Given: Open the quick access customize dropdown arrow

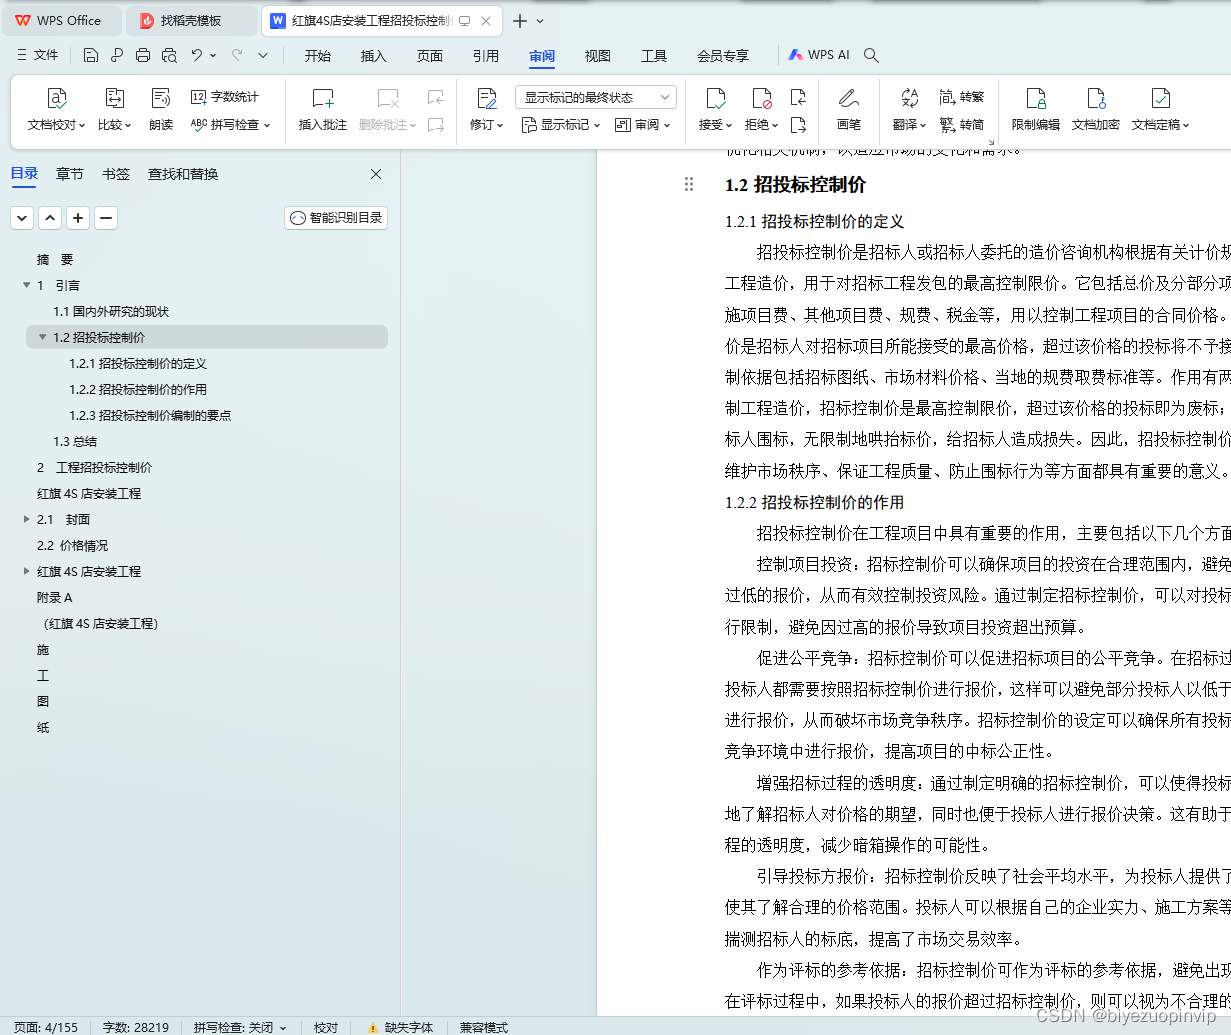Looking at the screenshot, I should tap(263, 56).
